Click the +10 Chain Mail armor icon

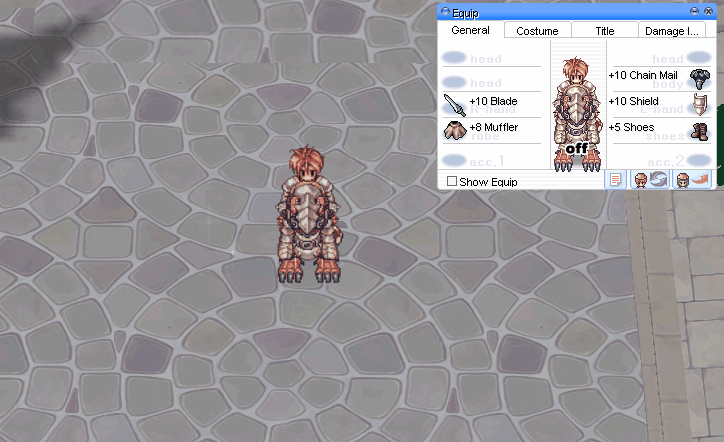[700, 79]
